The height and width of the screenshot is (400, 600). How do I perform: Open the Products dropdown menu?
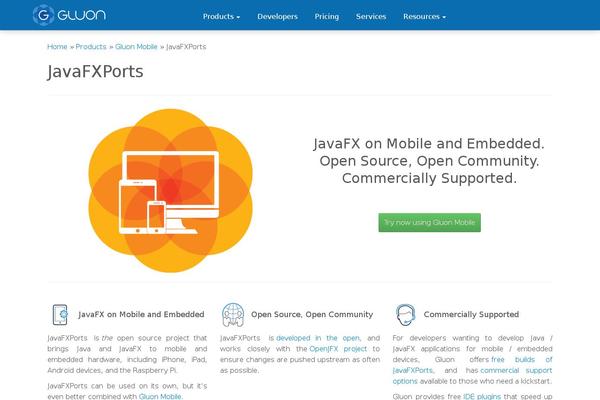pyautogui.click(x=221, y=16)
